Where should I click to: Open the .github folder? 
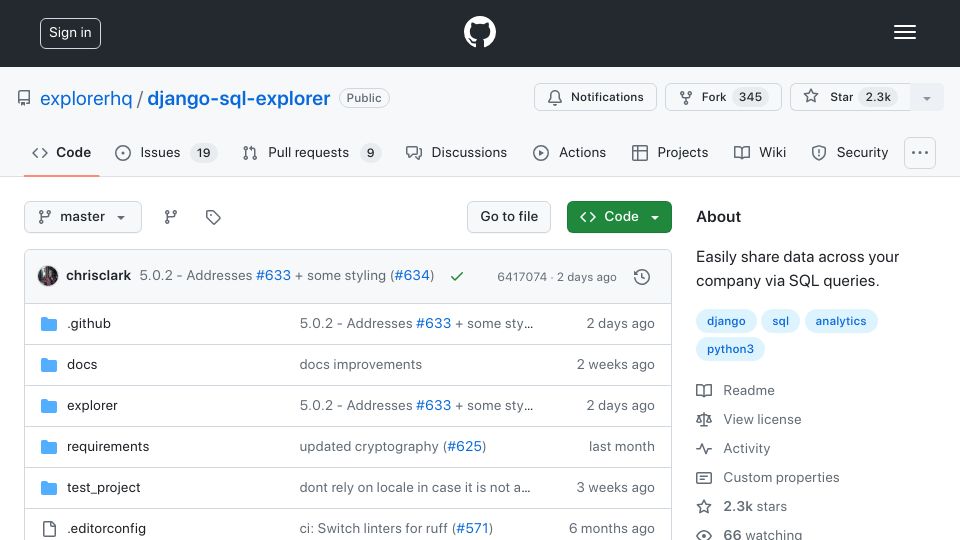[89, 323]
